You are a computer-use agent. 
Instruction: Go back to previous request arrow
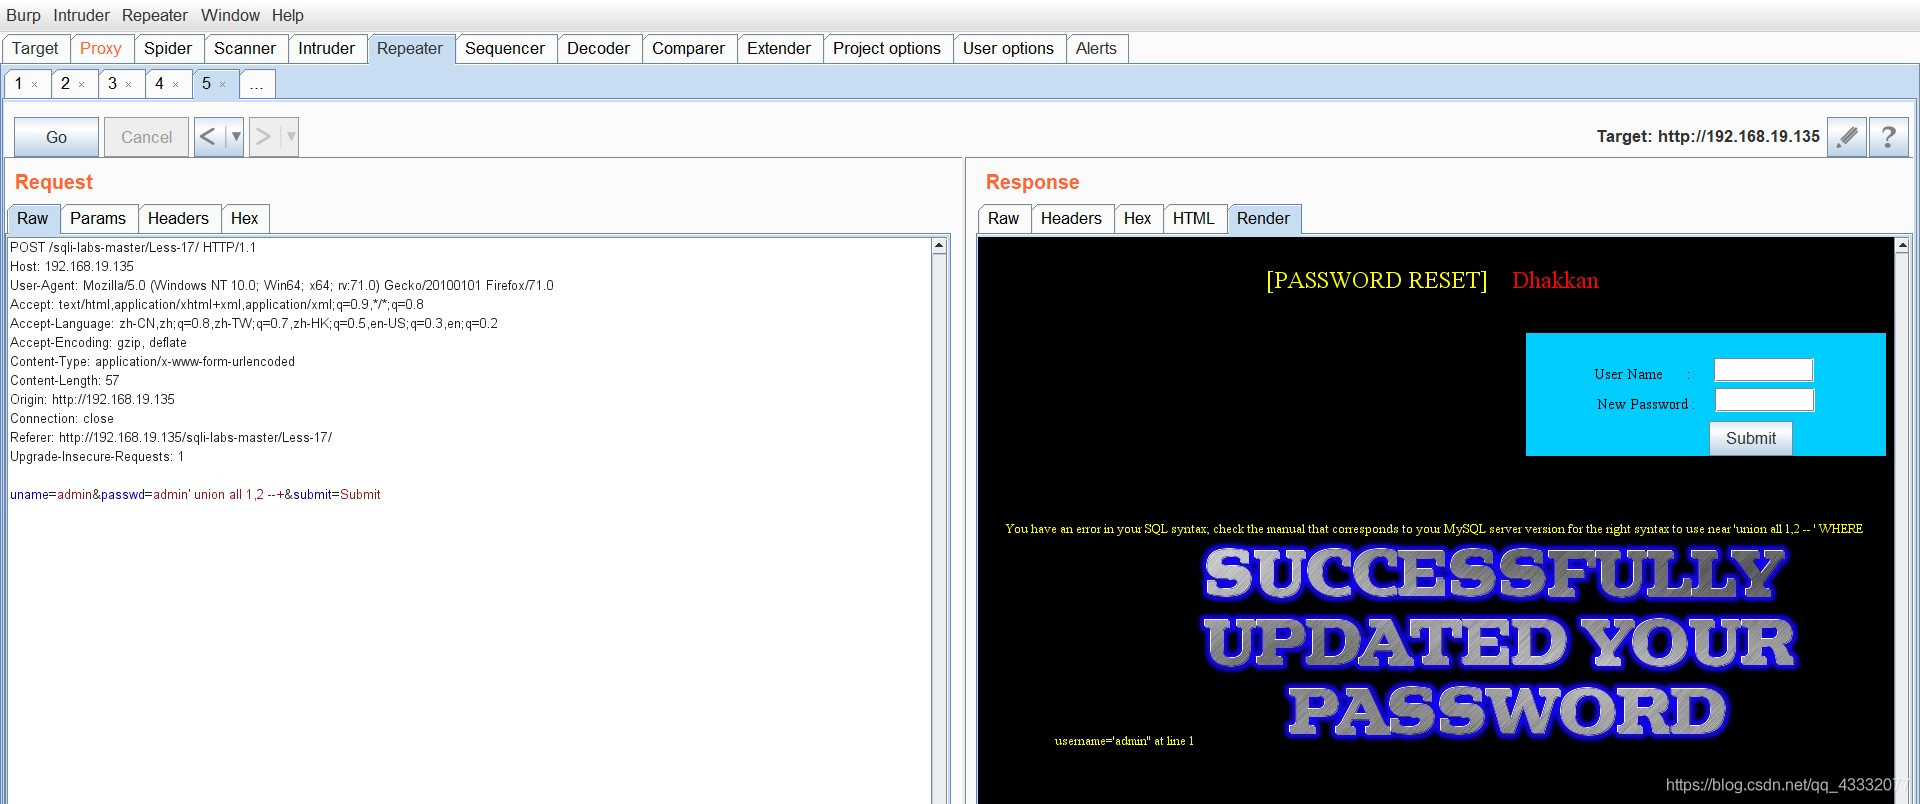point(208,137)
